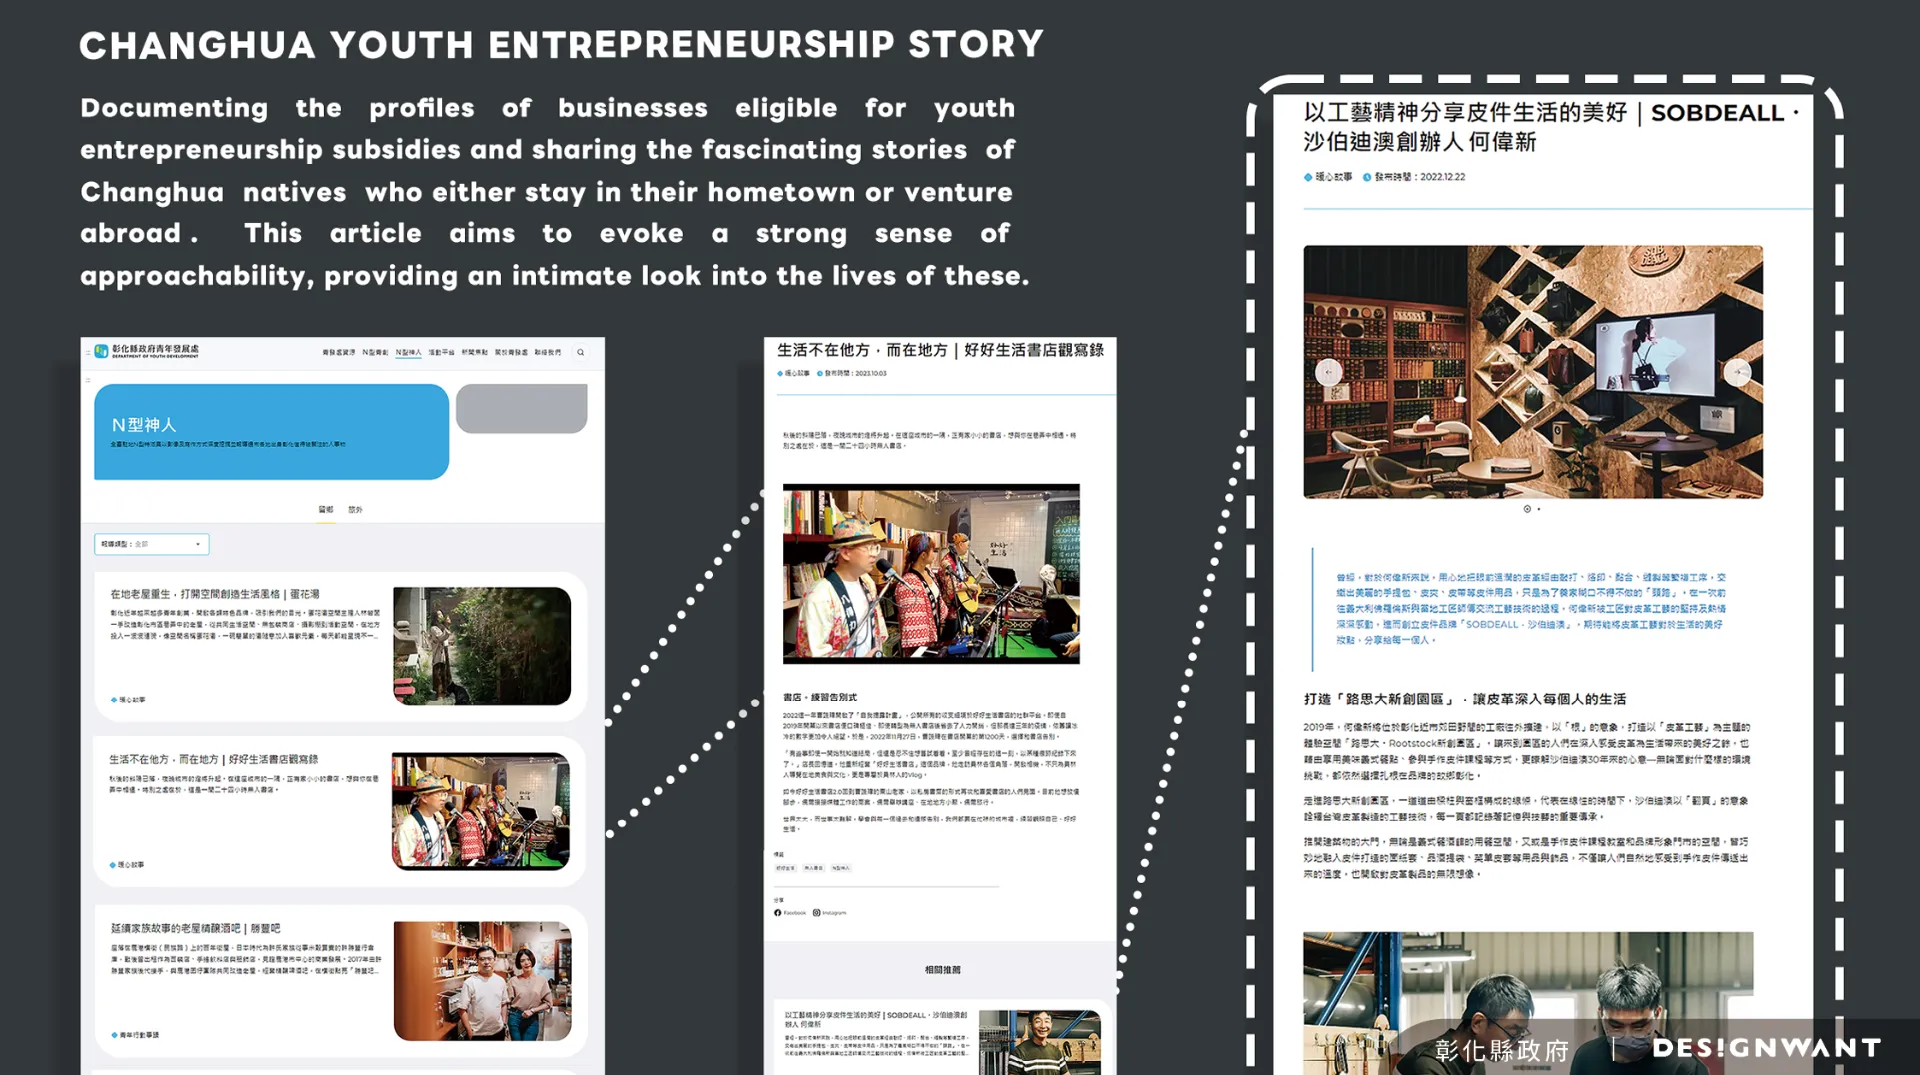
Task: Click the blue diamond category icon under SOBDEALL title
Action: coord(1308,177)
